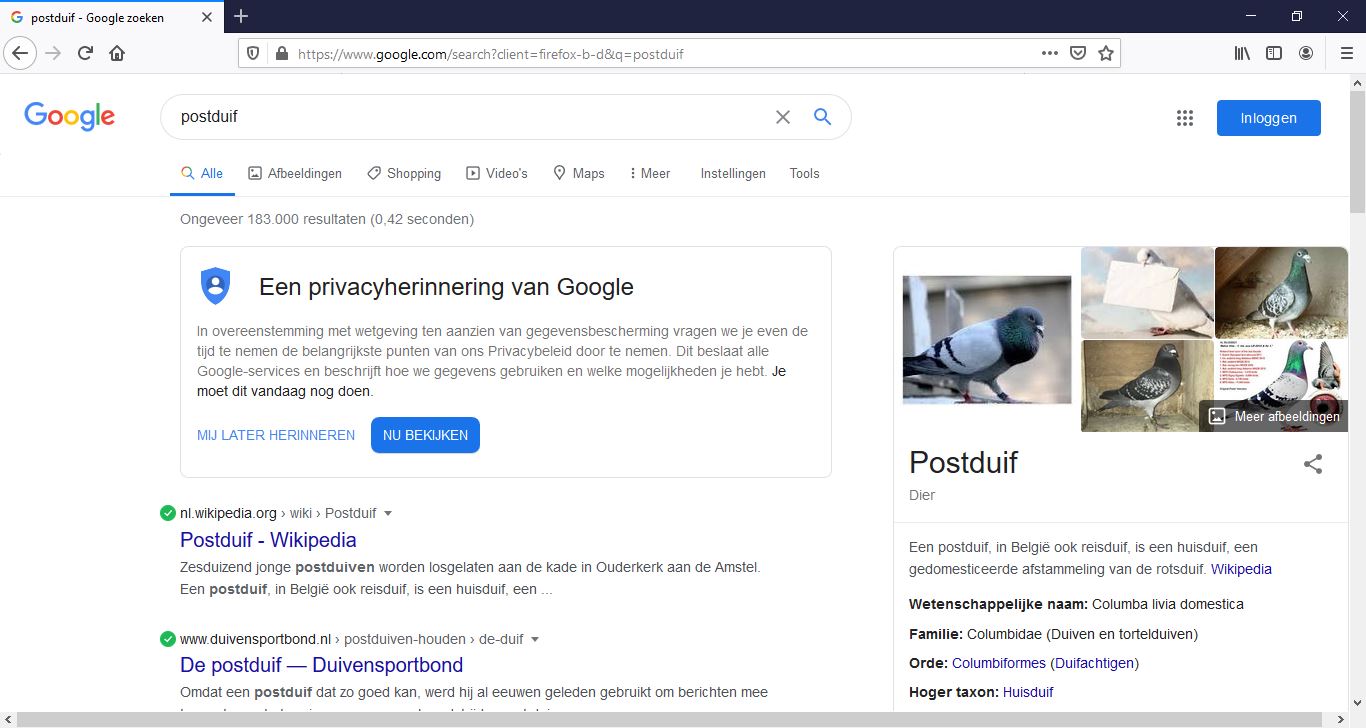This screenshot has width=1366, height=728.
Task: Expand Wikipedia result dropdown arrow
Action: [x=388, y=514]
